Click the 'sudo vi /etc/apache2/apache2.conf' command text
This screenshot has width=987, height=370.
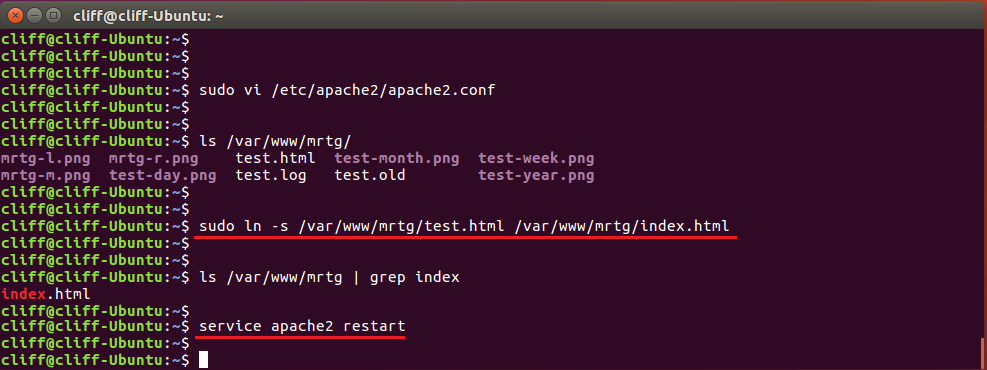347,91
